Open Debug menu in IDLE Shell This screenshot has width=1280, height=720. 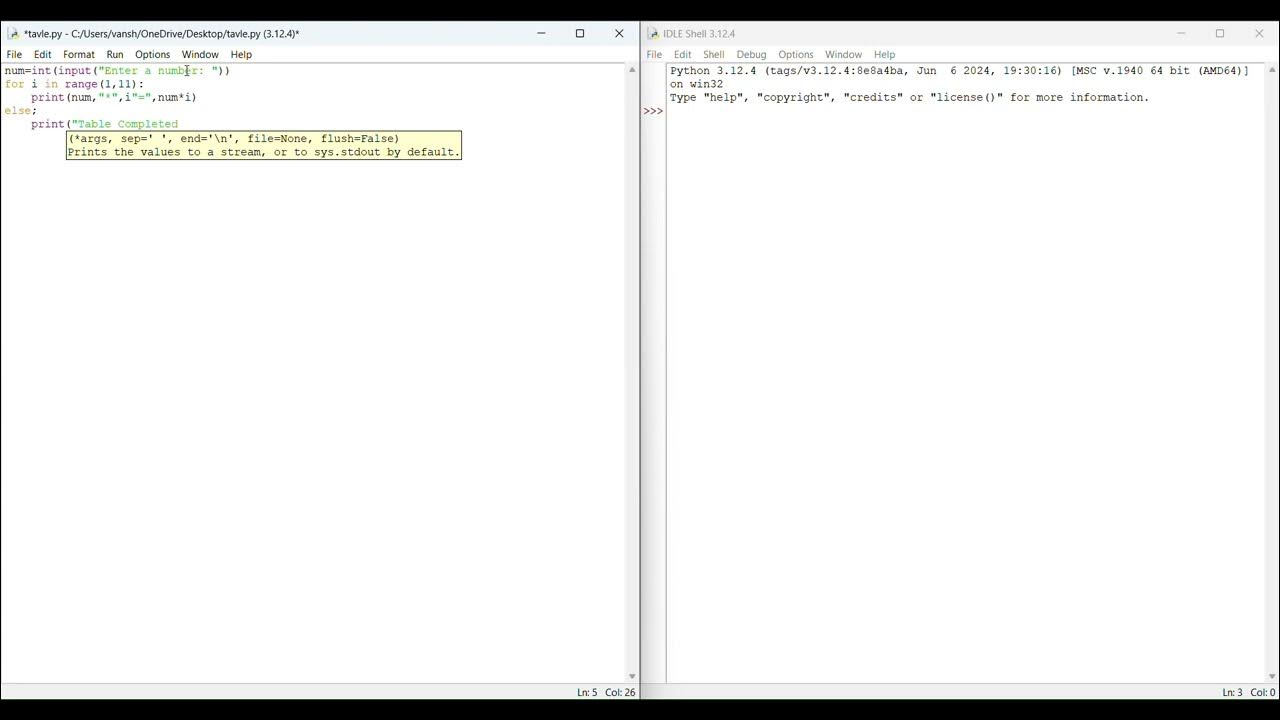751,54
